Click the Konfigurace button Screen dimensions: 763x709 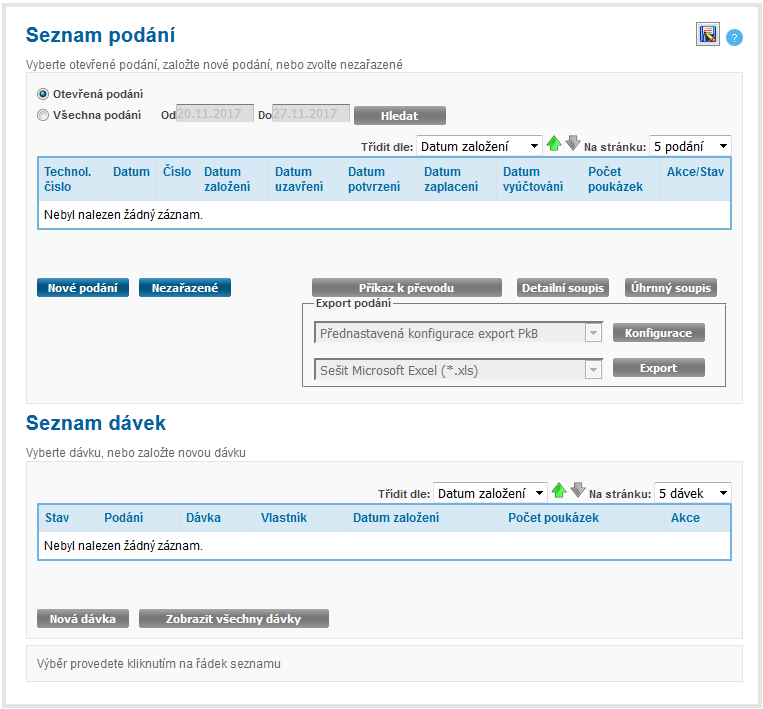point(658,333)
